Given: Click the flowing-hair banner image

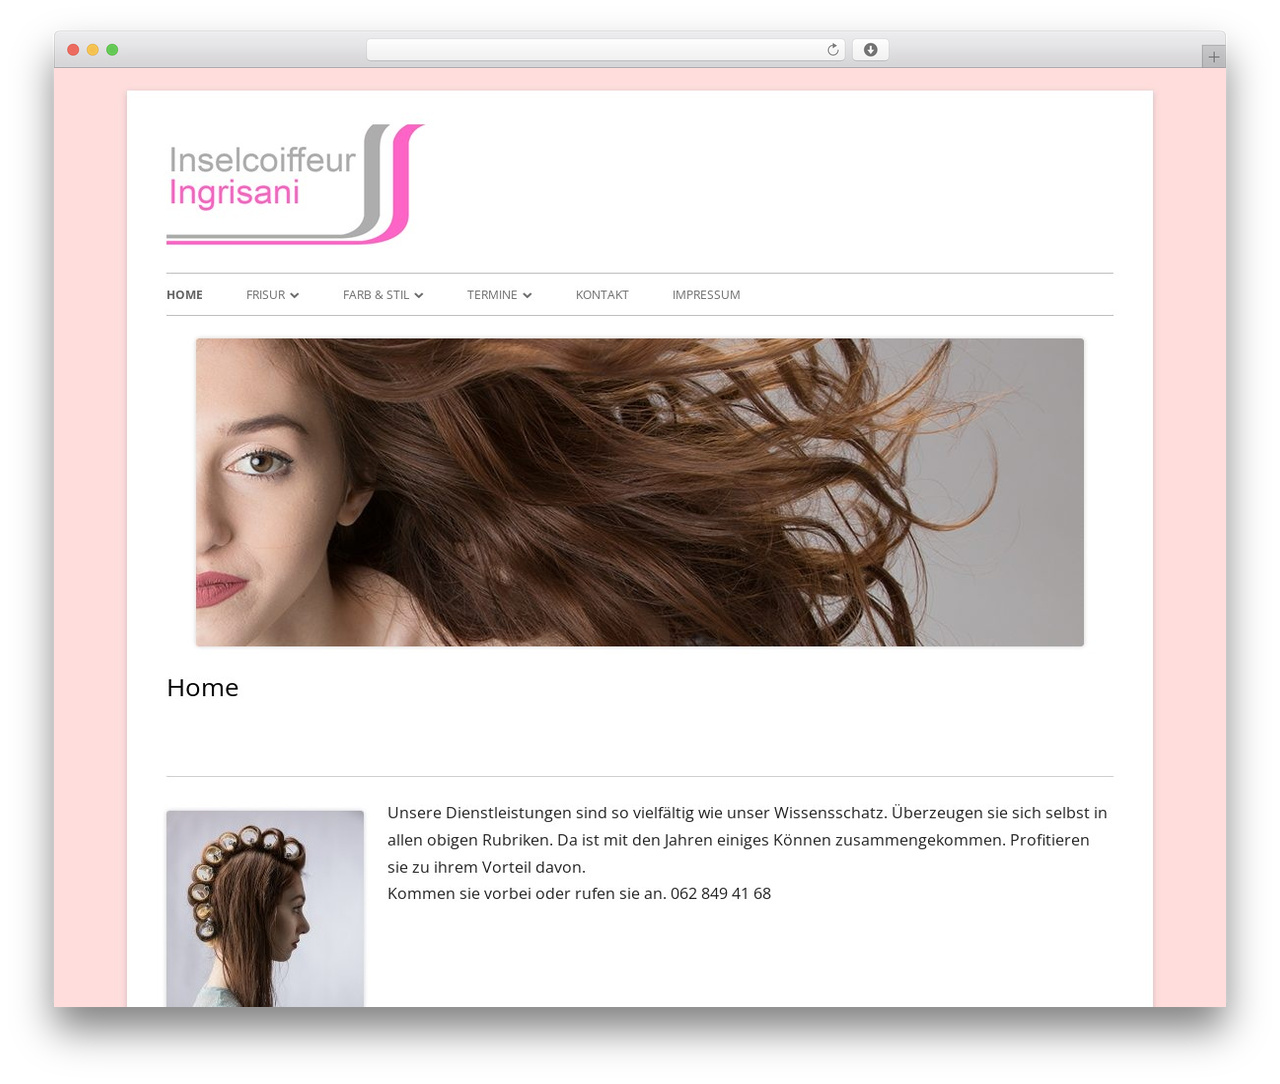Looking at the screenshot, I should (640, 492).
